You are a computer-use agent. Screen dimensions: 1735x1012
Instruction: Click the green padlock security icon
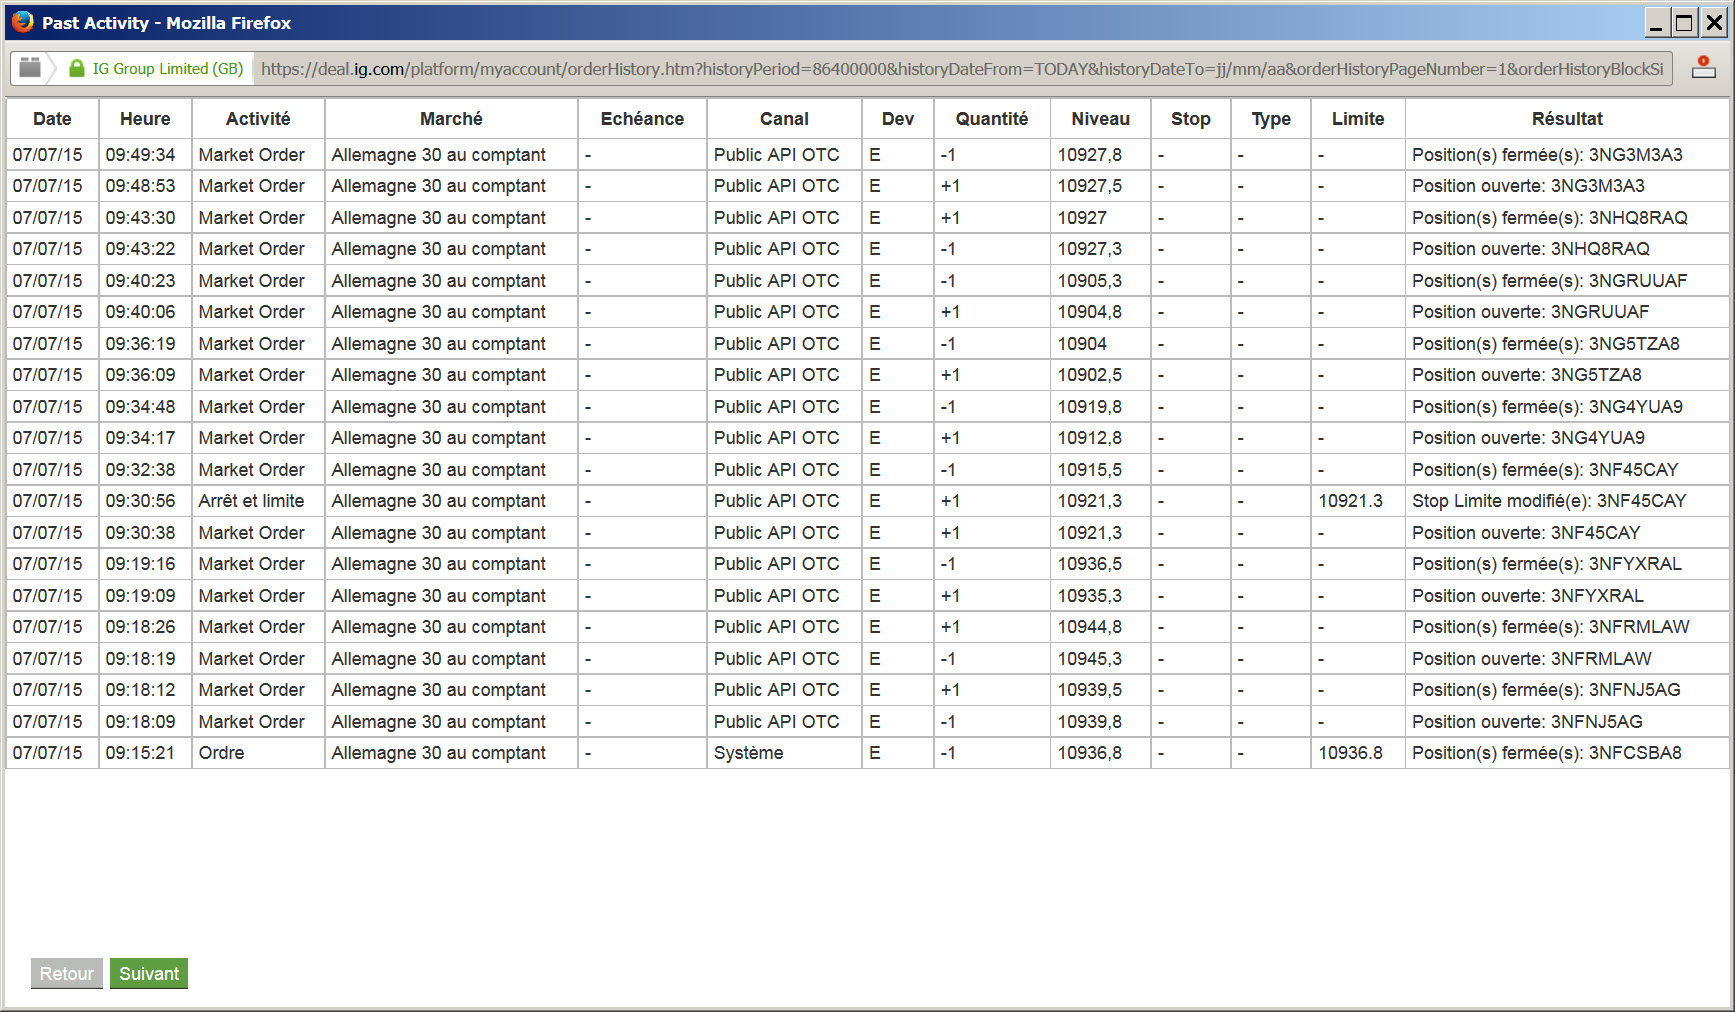(x=77, y=68)
